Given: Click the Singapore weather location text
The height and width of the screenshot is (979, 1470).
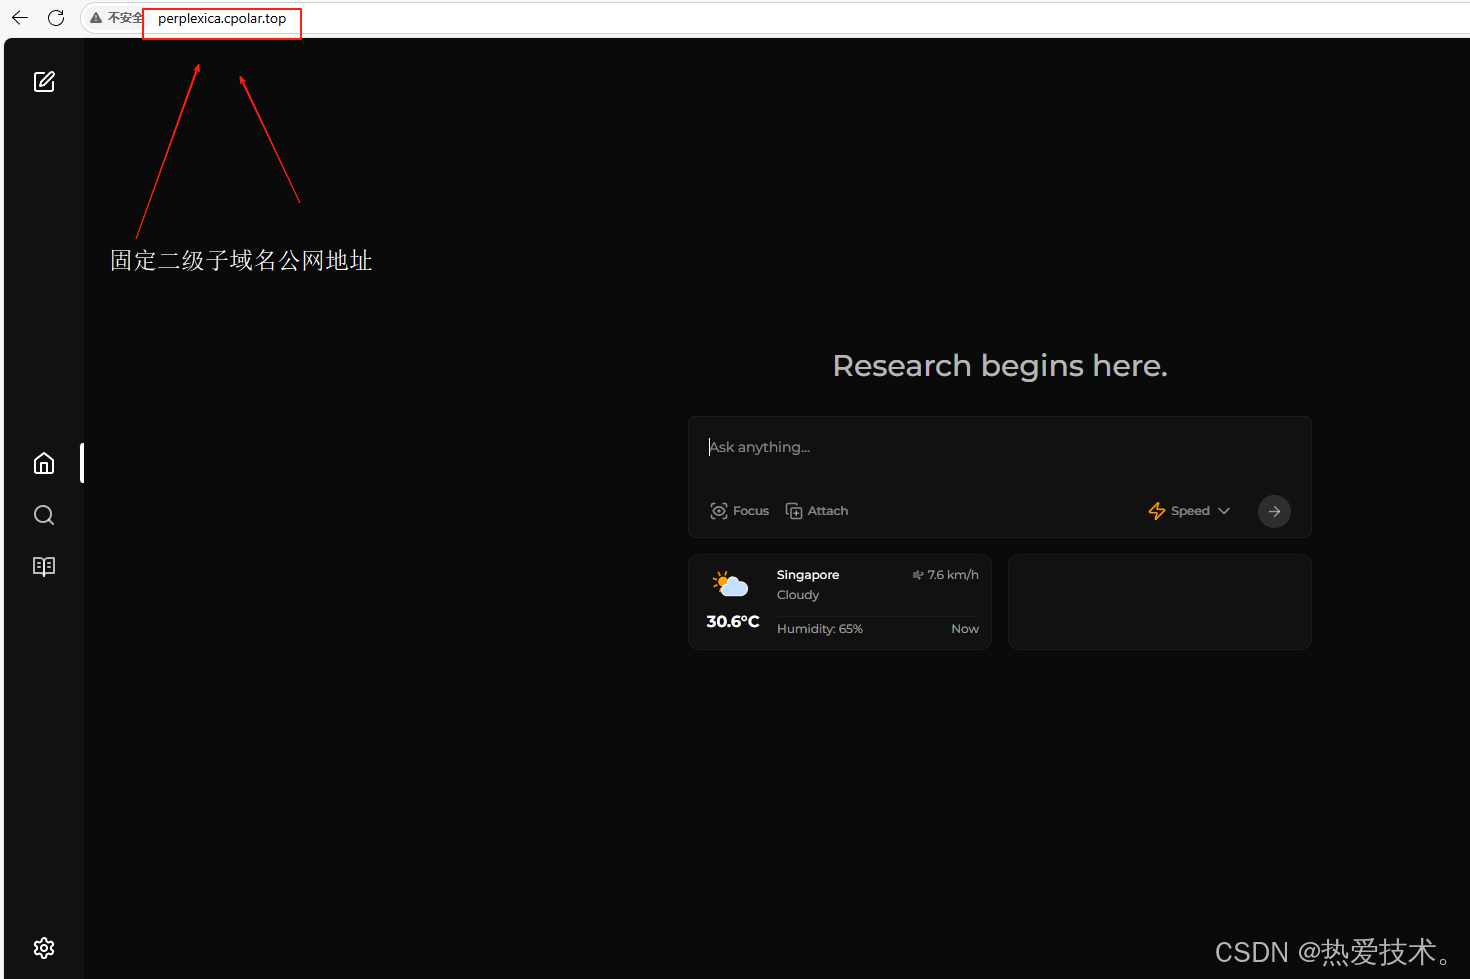Looking at the screenshot, I should (x=808, y=575).
